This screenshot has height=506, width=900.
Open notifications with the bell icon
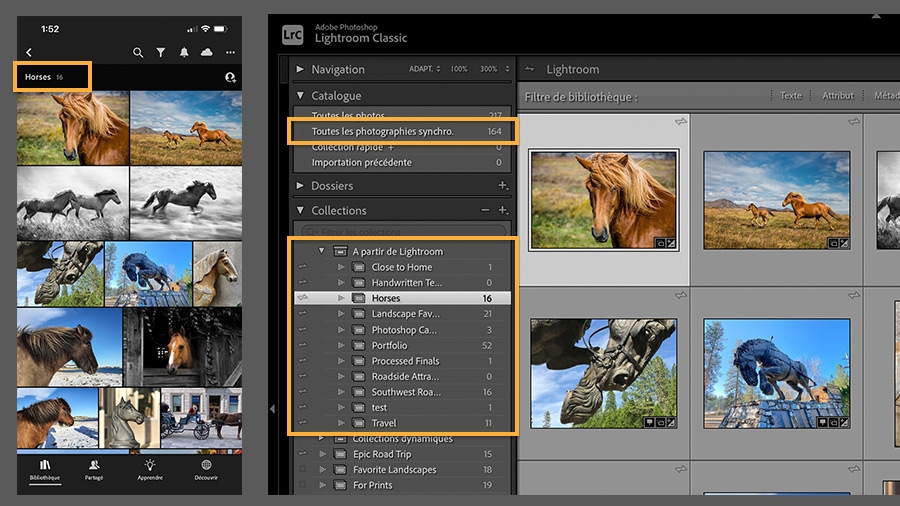tap(184, 52)
